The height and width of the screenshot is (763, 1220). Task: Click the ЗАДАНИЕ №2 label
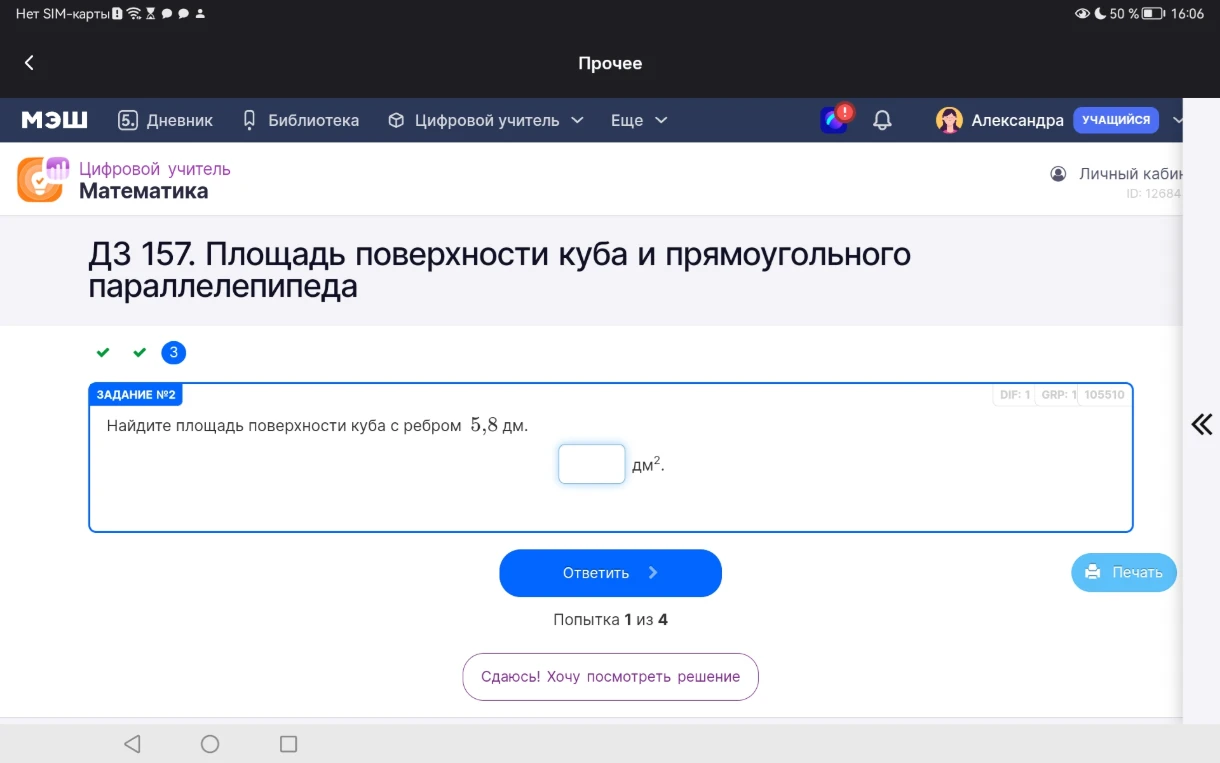click(x=136, y=395)
